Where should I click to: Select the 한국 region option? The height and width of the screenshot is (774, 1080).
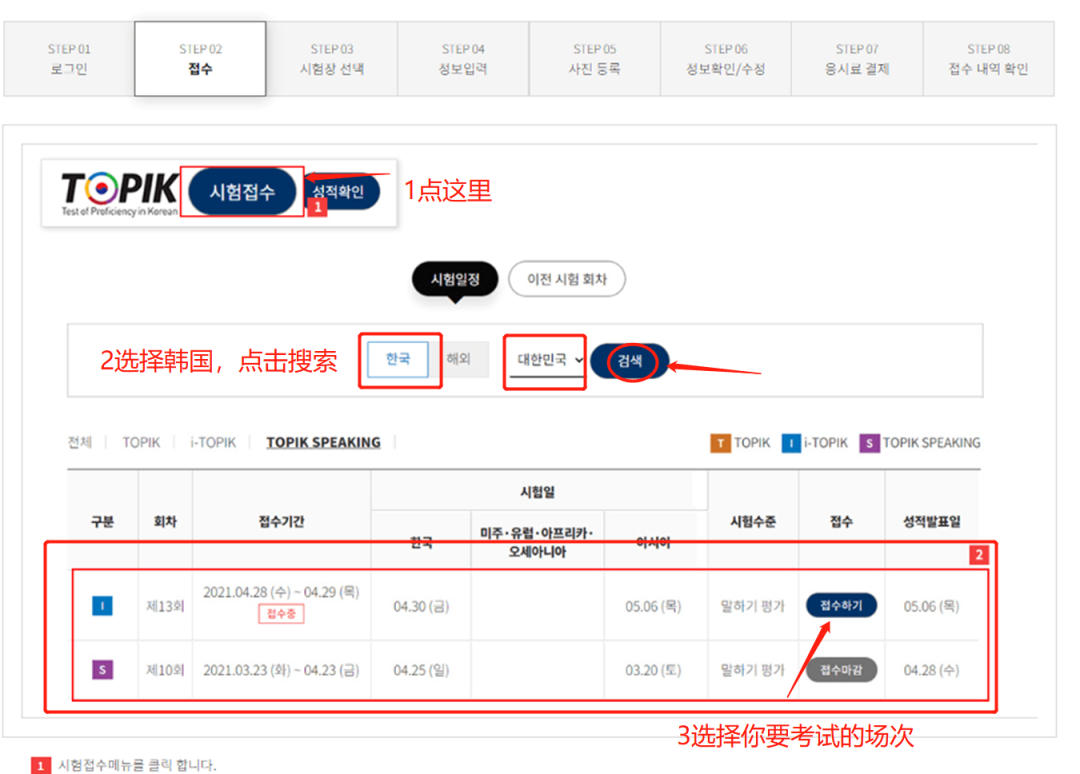coord(397,359)
